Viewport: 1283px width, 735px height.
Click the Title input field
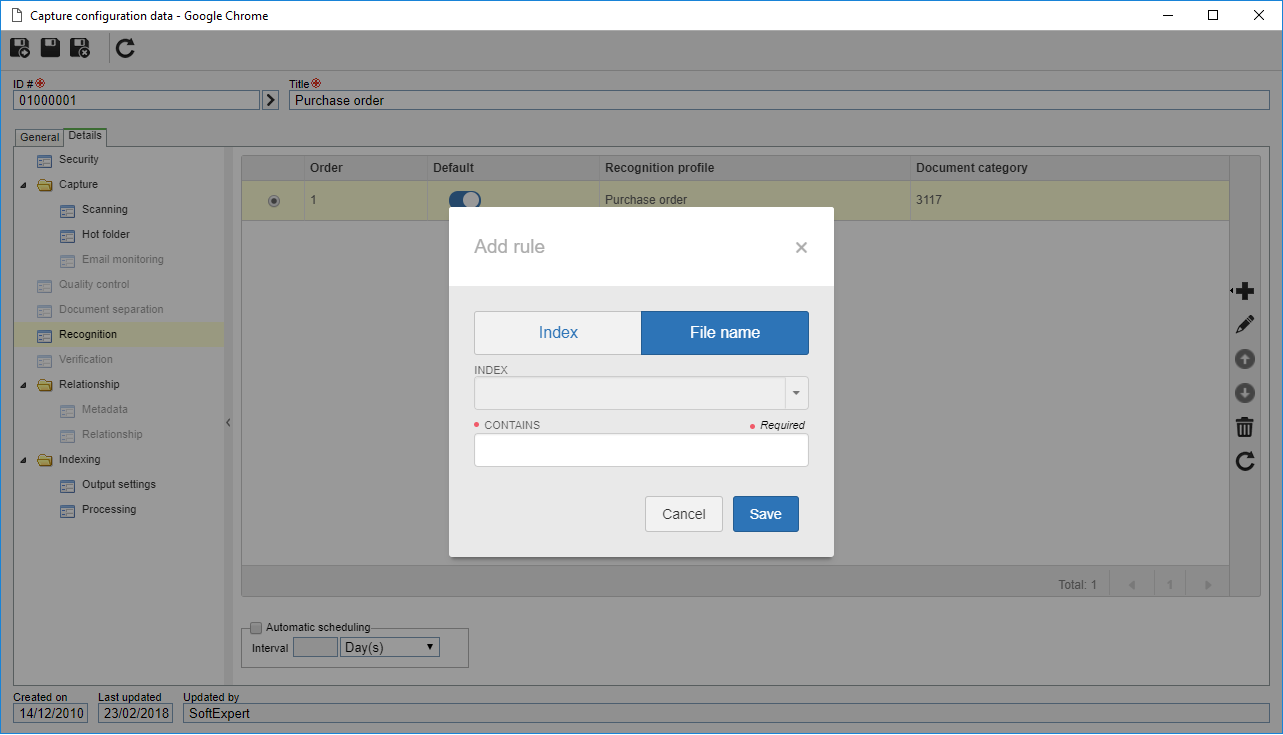(x=779, y=100)
